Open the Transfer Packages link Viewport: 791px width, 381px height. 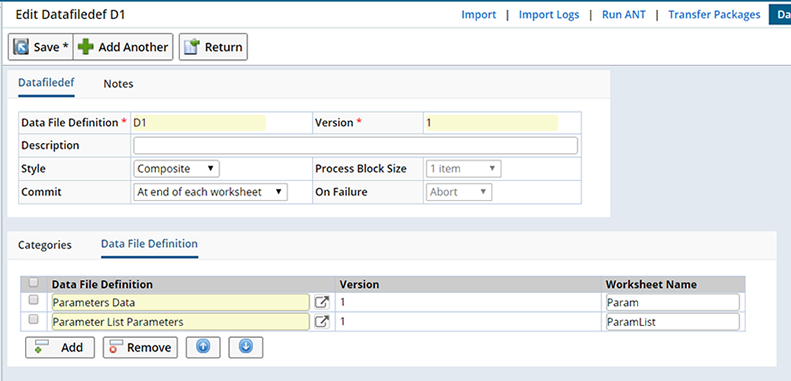click(x=714, y=15)
